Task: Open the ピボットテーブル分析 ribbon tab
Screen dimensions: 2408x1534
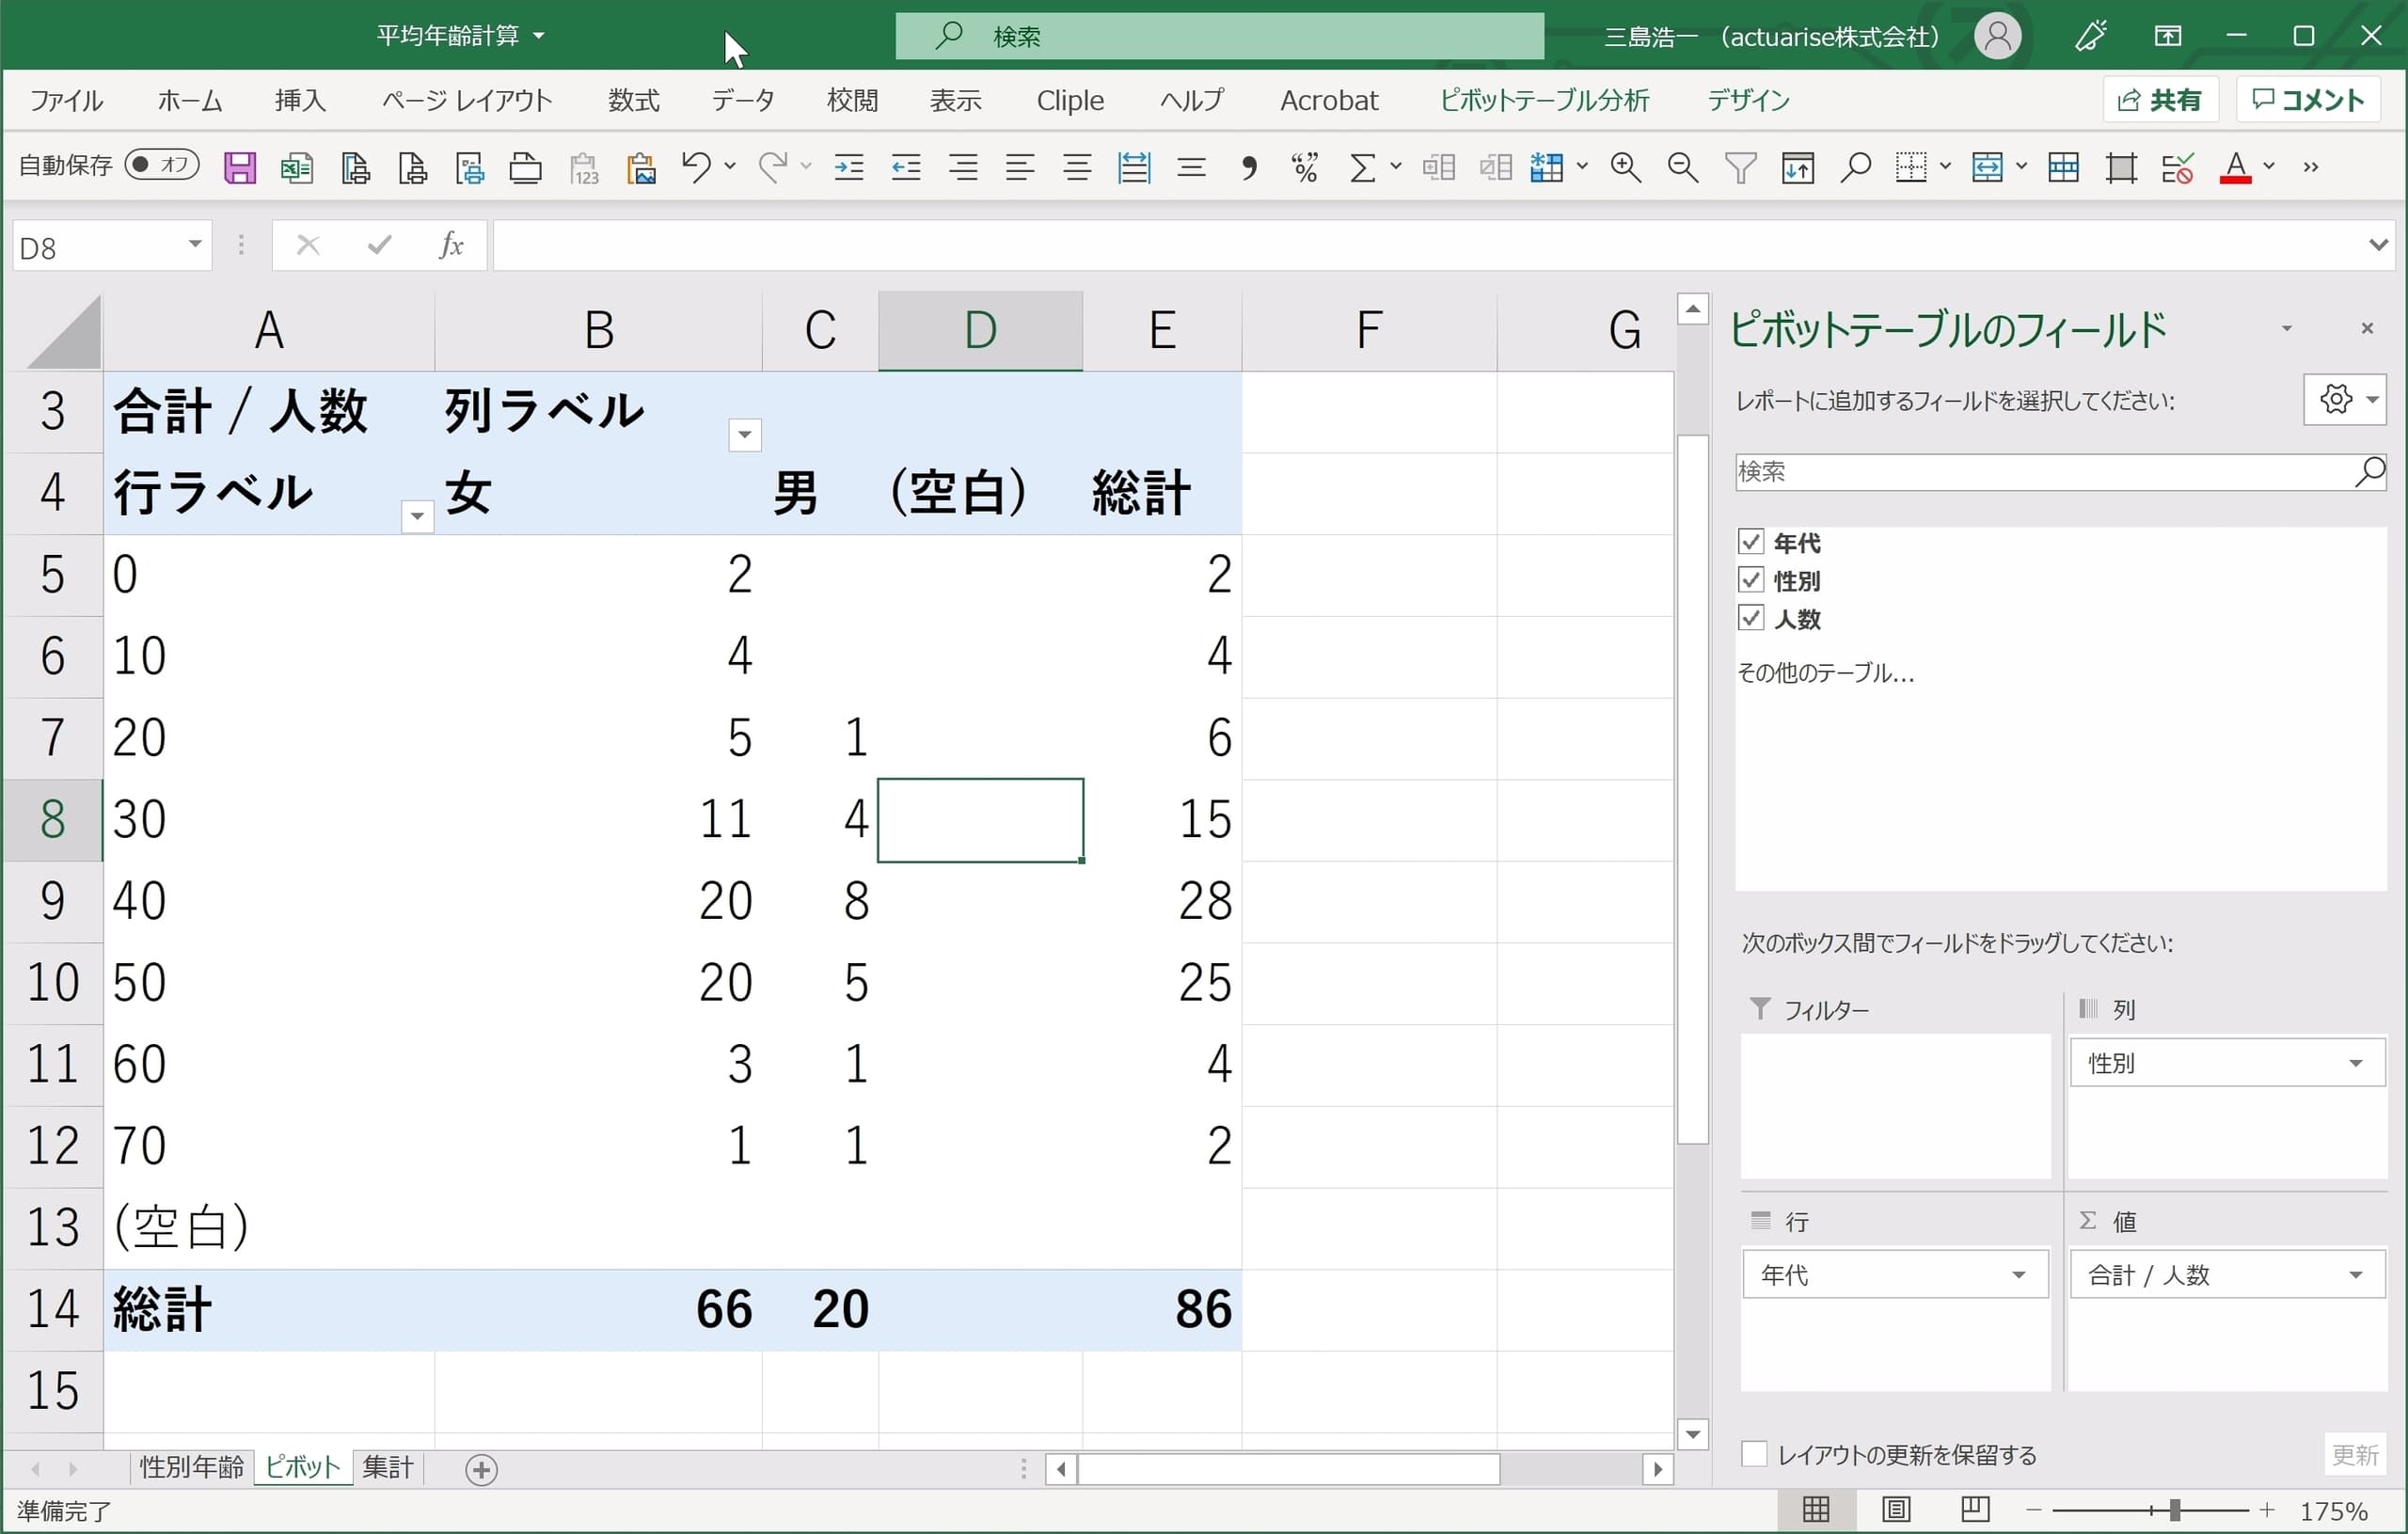Action: pyautogui.click(x=1543, y=100)
